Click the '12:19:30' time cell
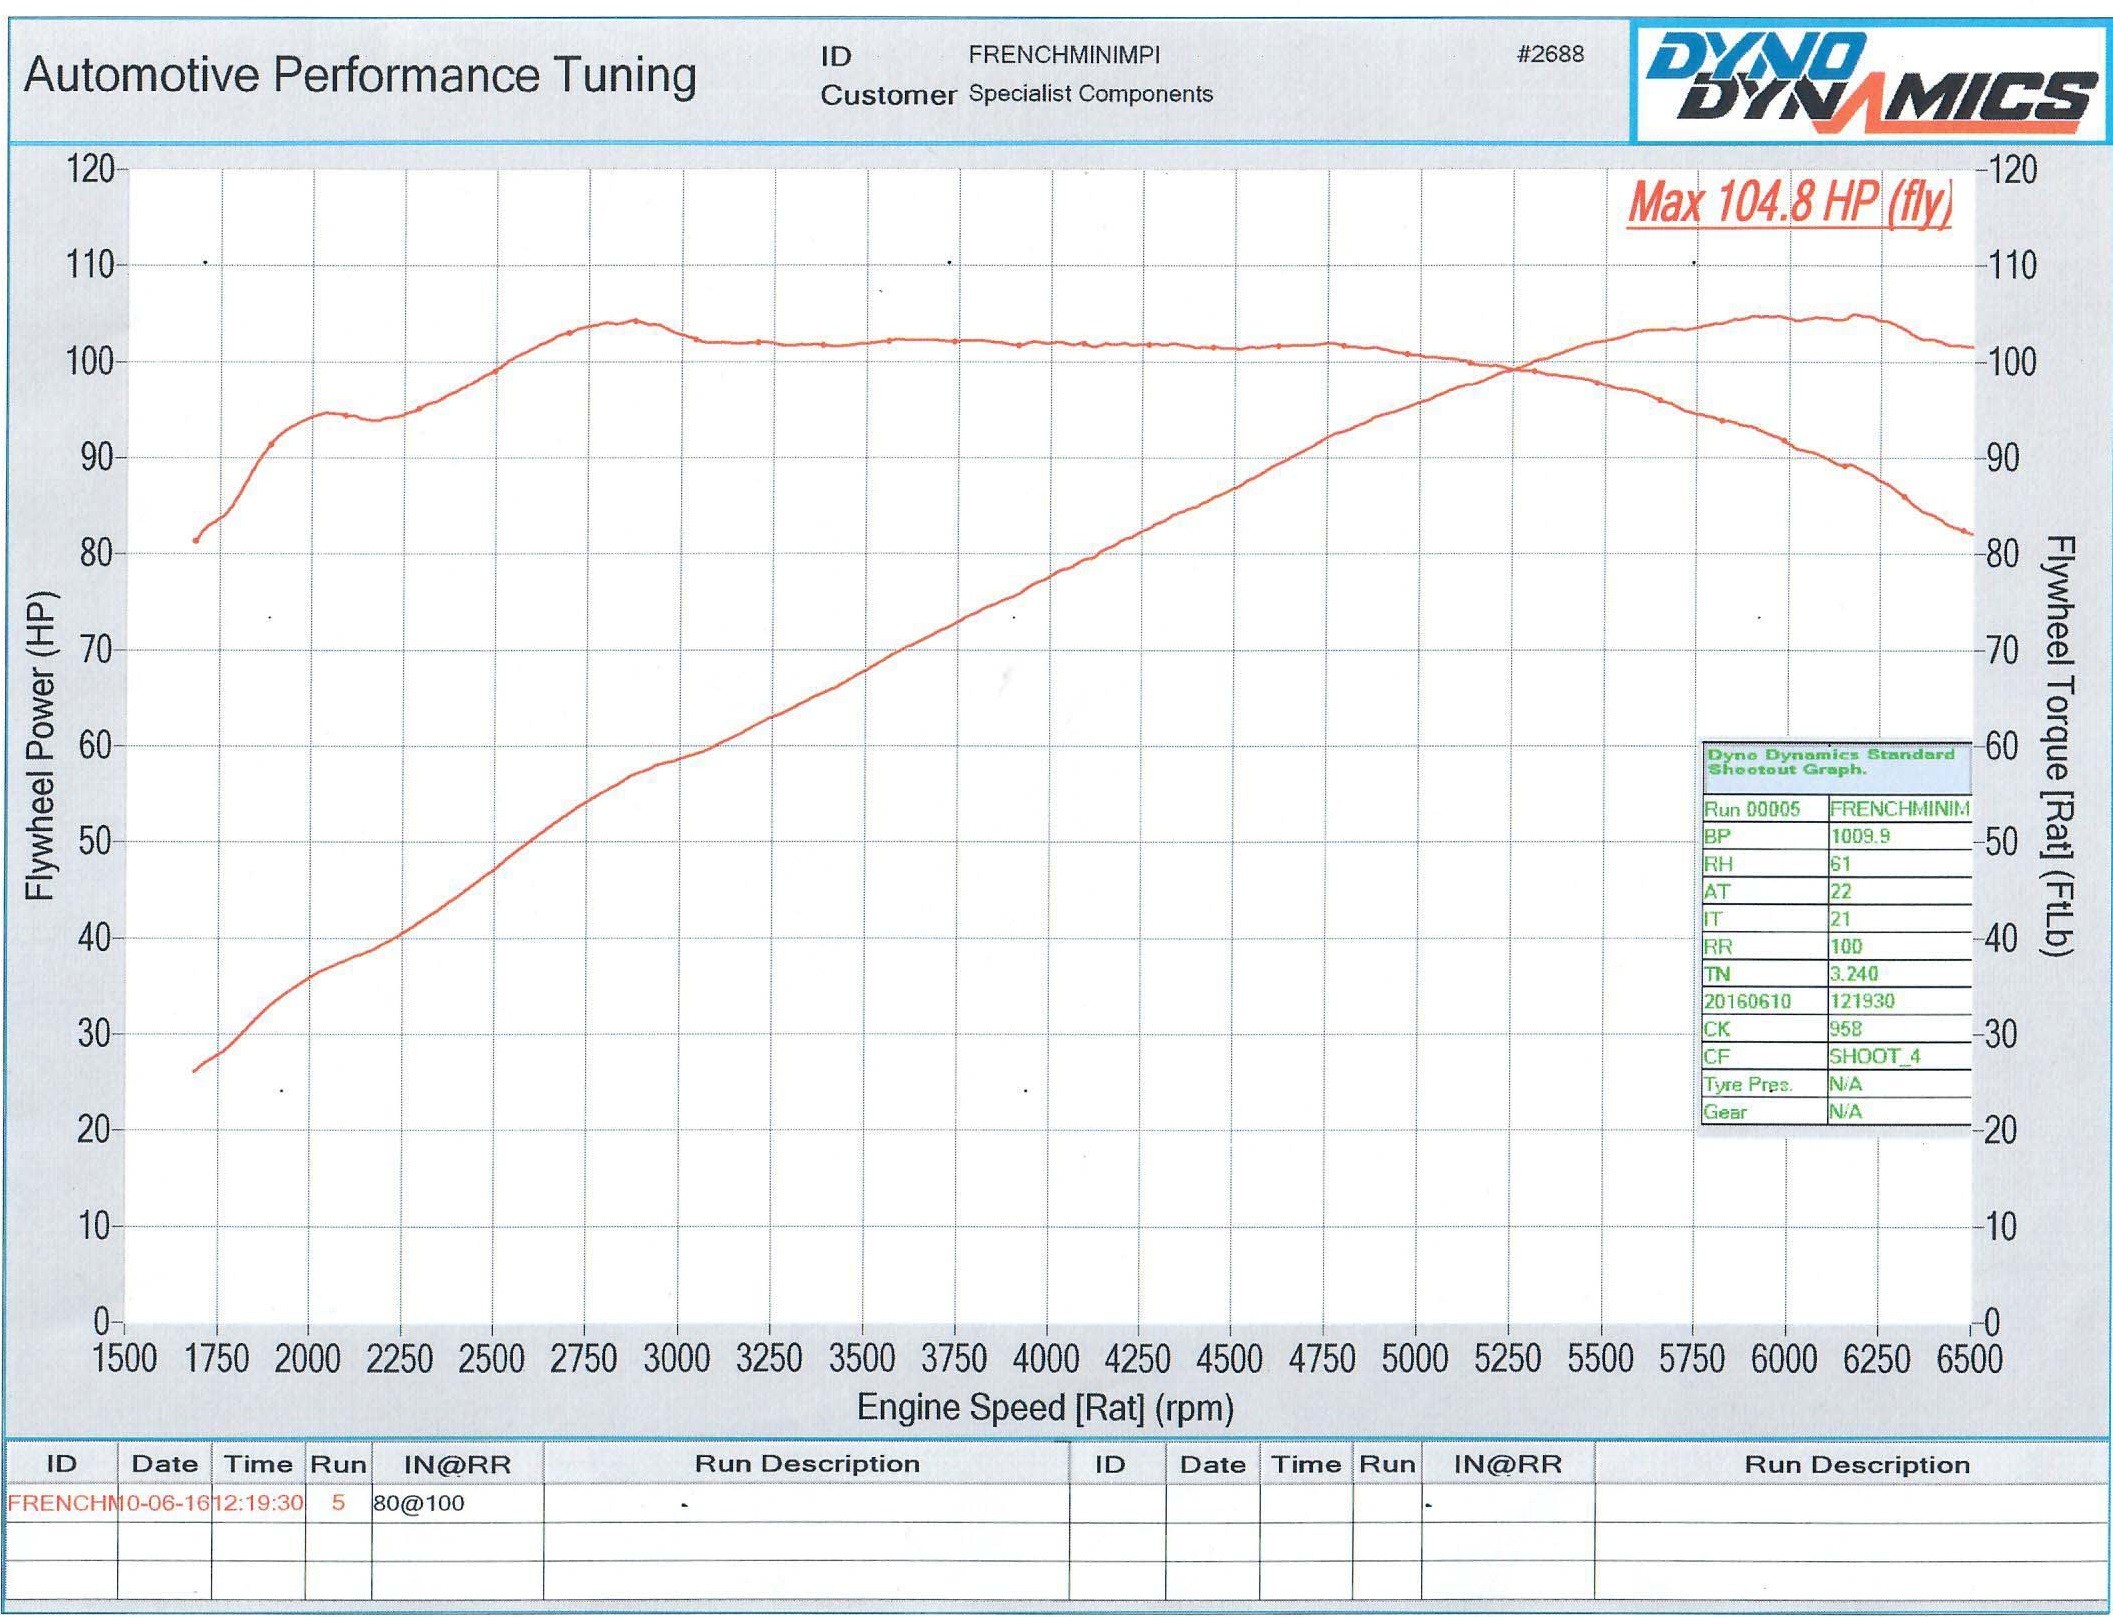This screenshot has width=2113, height=1617. click(x=258, y=1503)
